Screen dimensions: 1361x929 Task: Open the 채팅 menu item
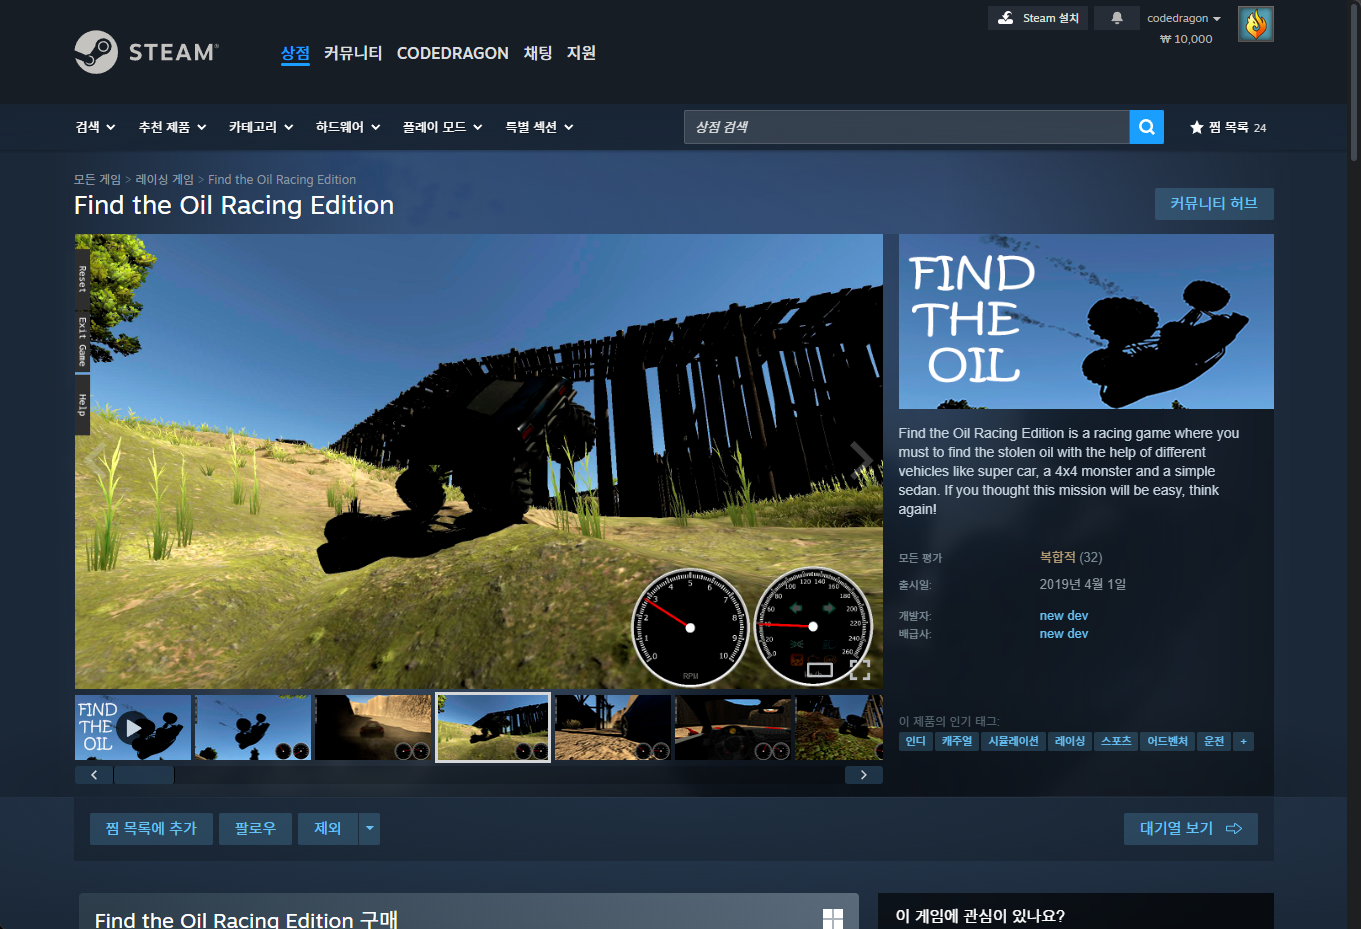point(538,53)
